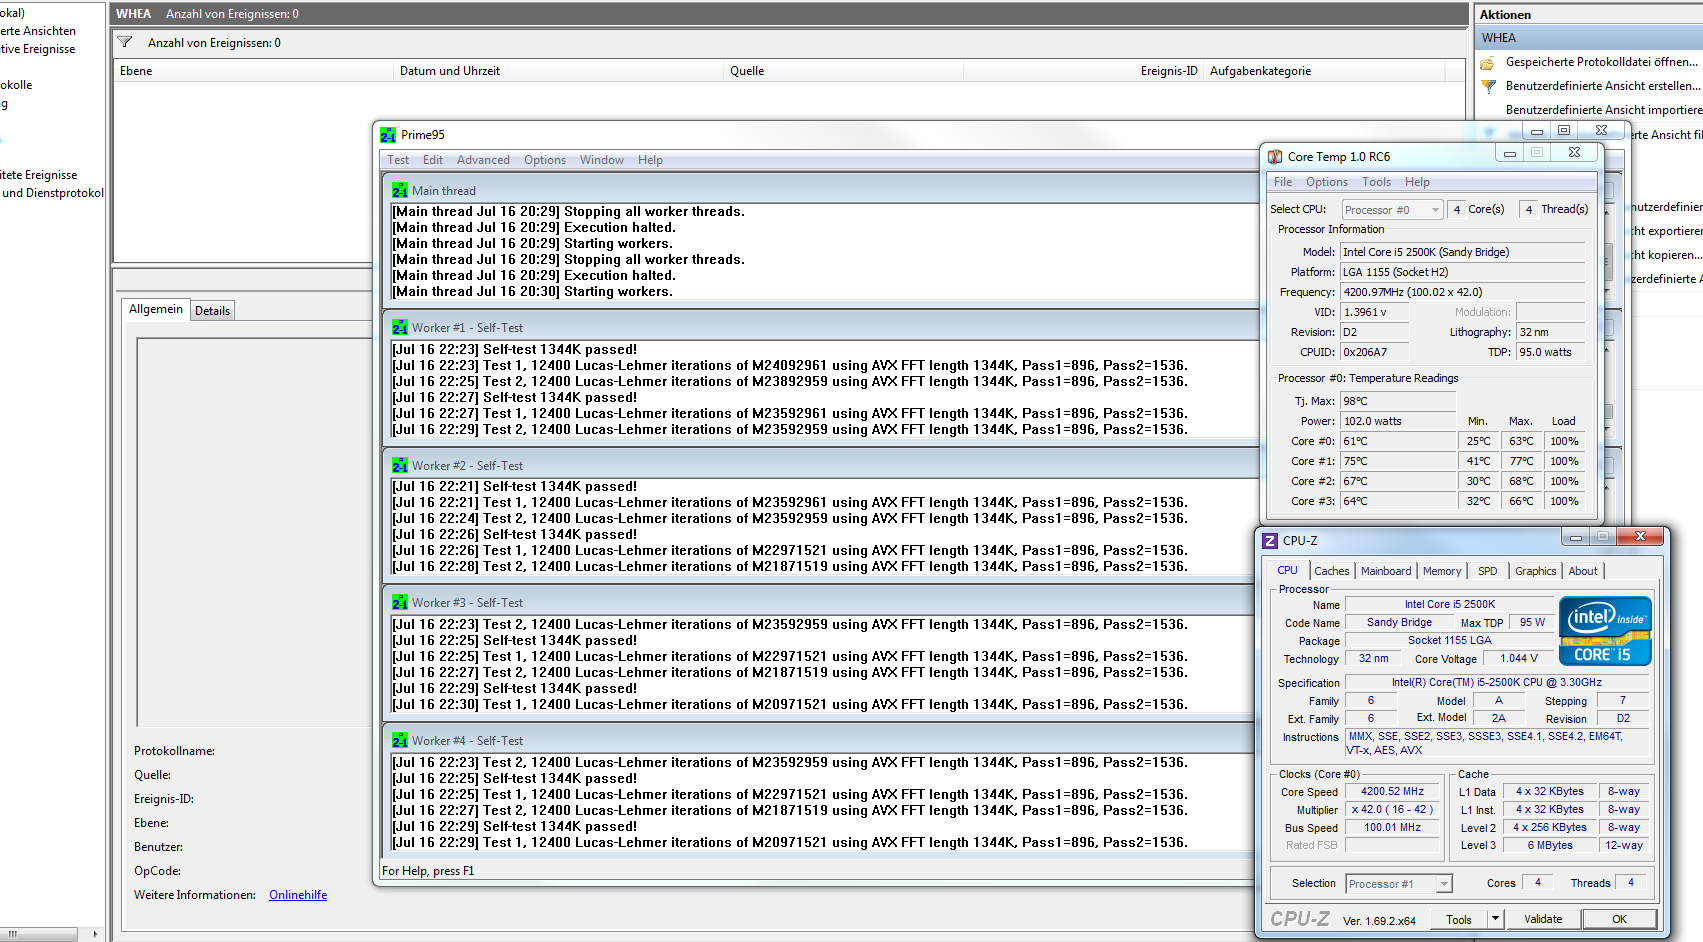
Task: Open the Test menu in Prime95
Action: coord(398,160)
